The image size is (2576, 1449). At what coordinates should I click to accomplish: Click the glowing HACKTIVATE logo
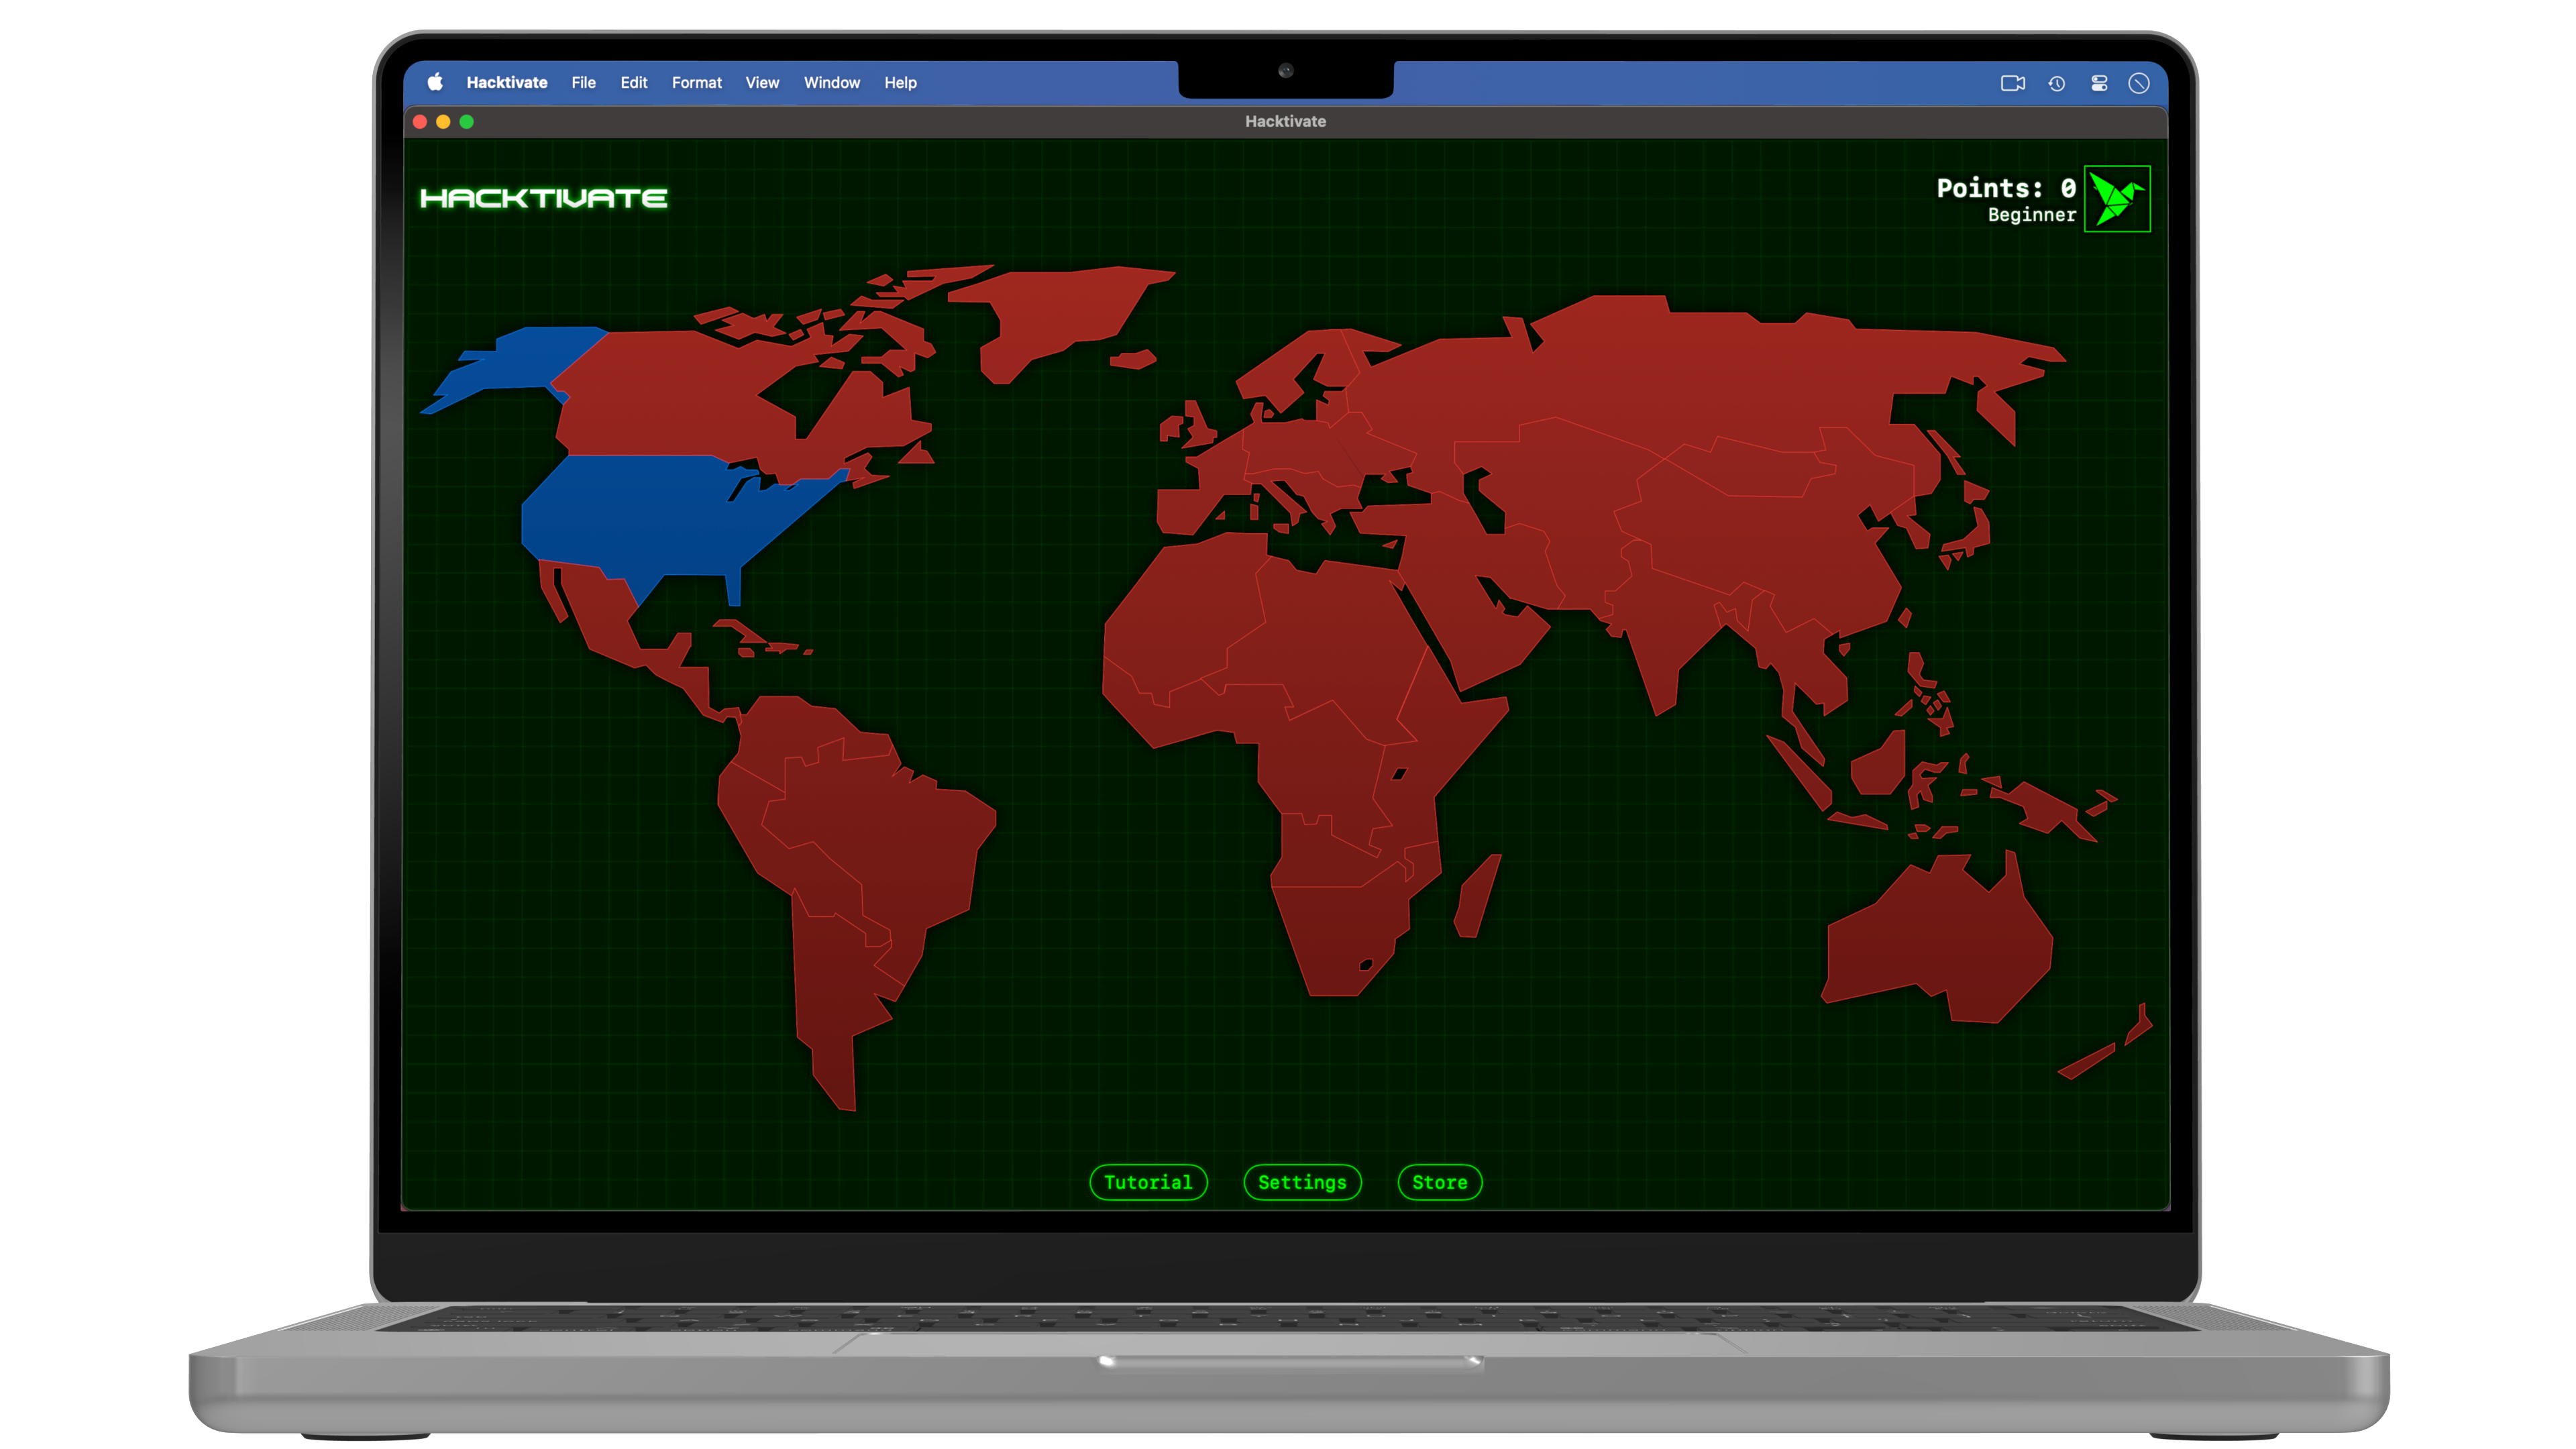coord(544,198)
